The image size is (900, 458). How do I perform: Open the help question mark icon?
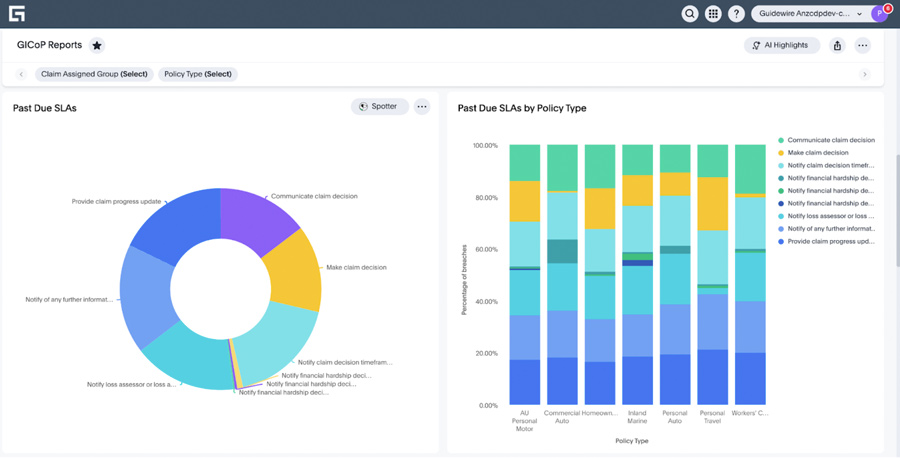coord(736,14)
